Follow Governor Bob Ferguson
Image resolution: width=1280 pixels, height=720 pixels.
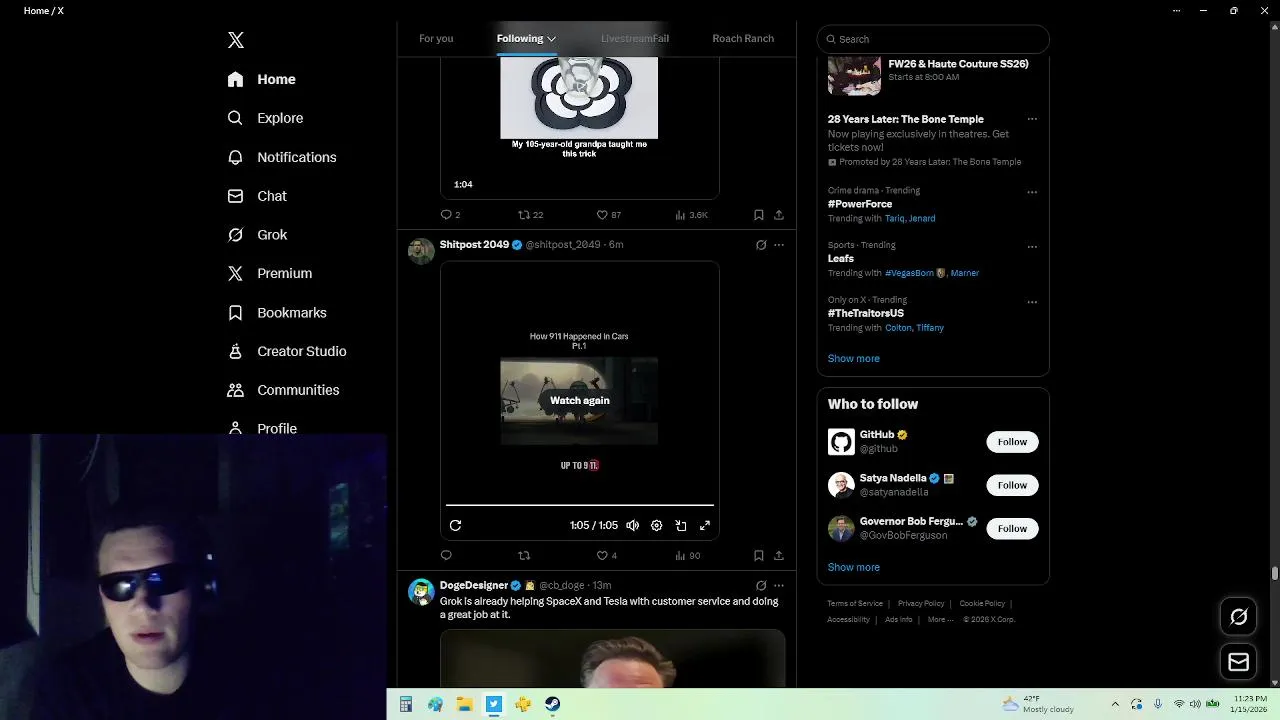[1012, 528]
